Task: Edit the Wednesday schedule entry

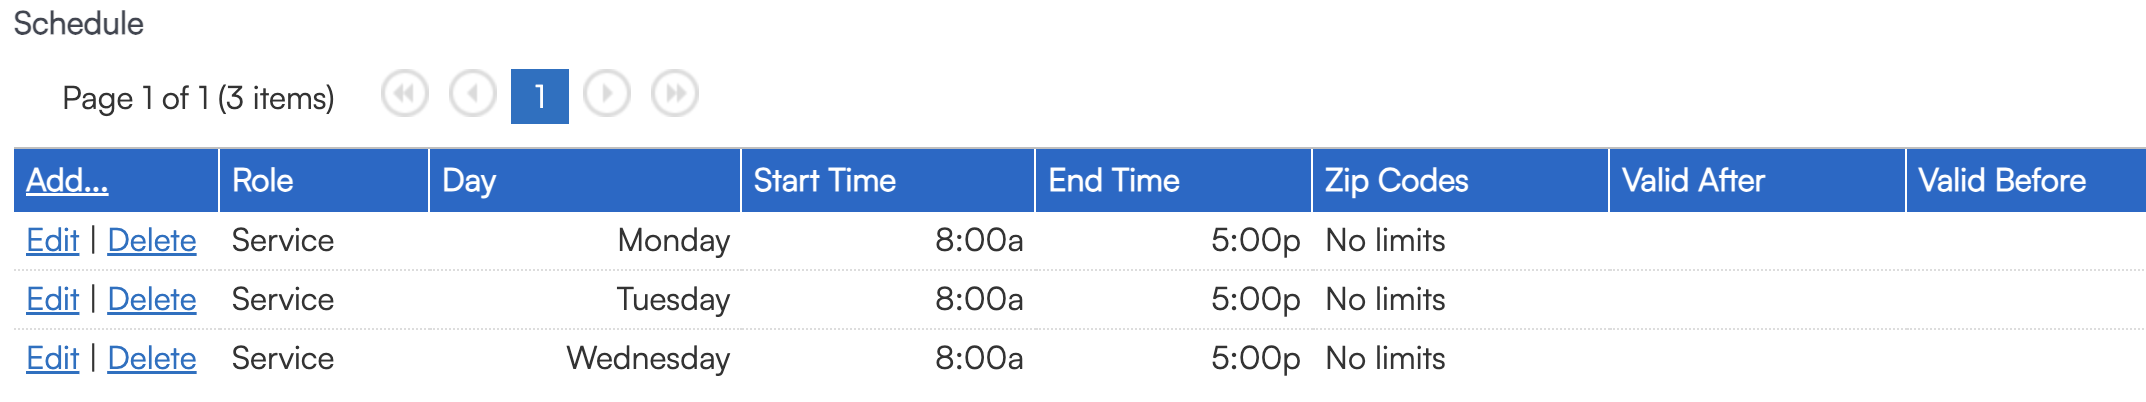Action: coord(52,359)
